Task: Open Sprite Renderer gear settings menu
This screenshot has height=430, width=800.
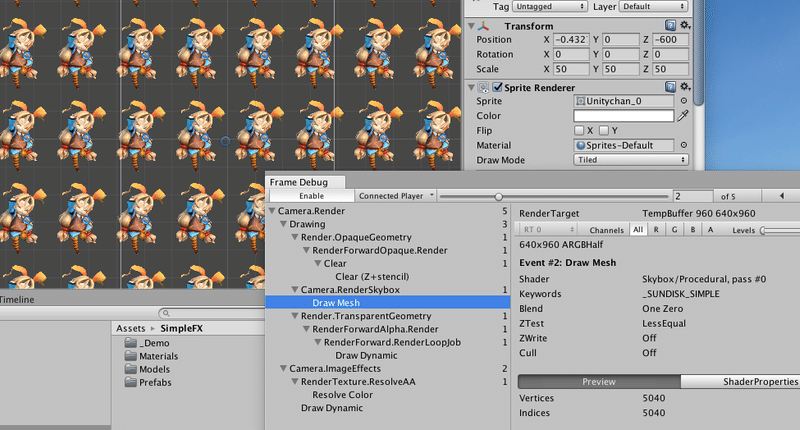Action: 685,87
